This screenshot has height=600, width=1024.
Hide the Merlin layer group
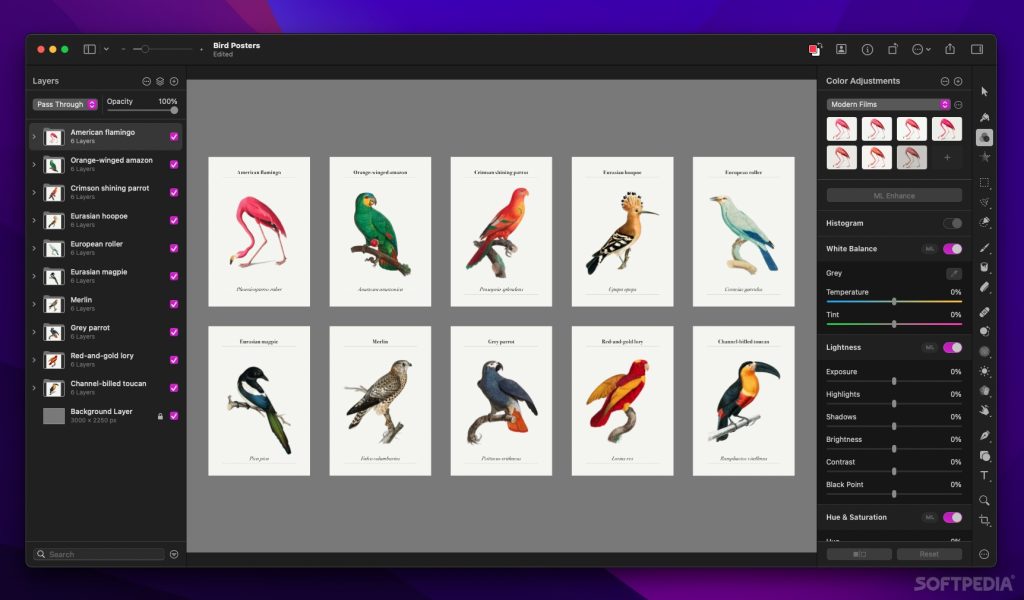pos(174,304)
